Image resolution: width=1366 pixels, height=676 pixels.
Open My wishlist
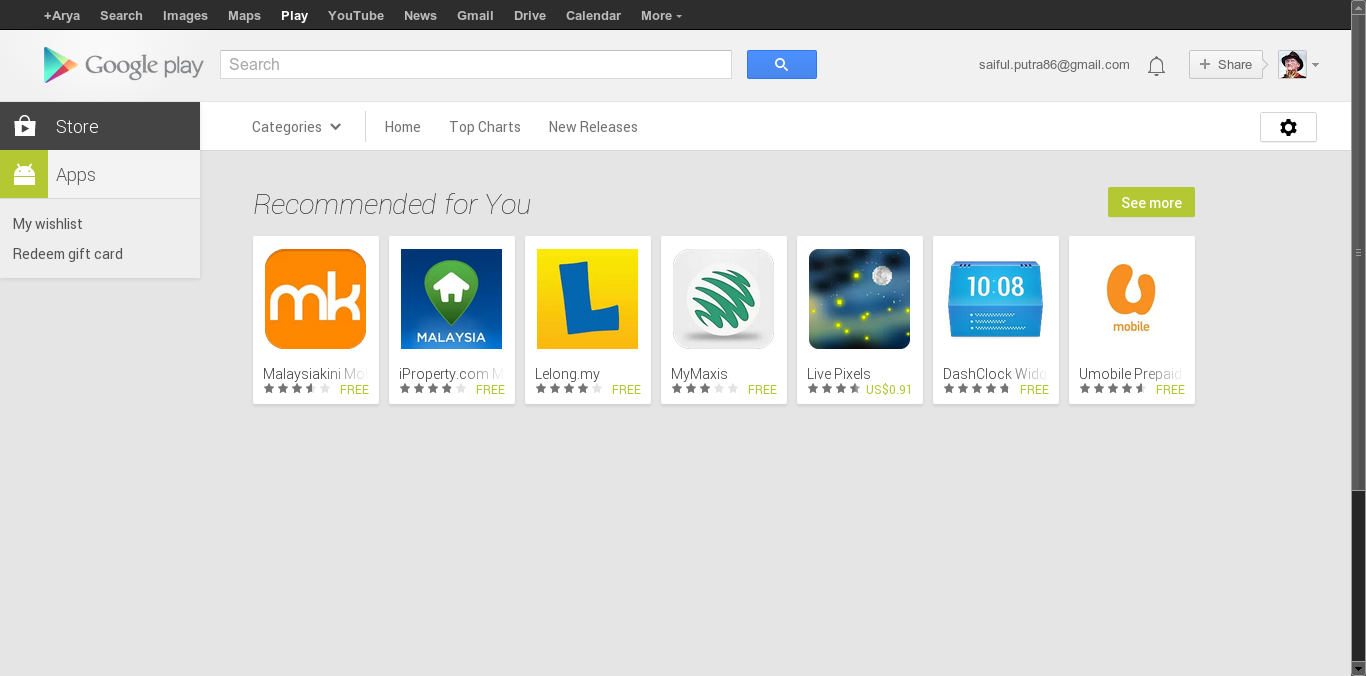[x=47, y=223]
